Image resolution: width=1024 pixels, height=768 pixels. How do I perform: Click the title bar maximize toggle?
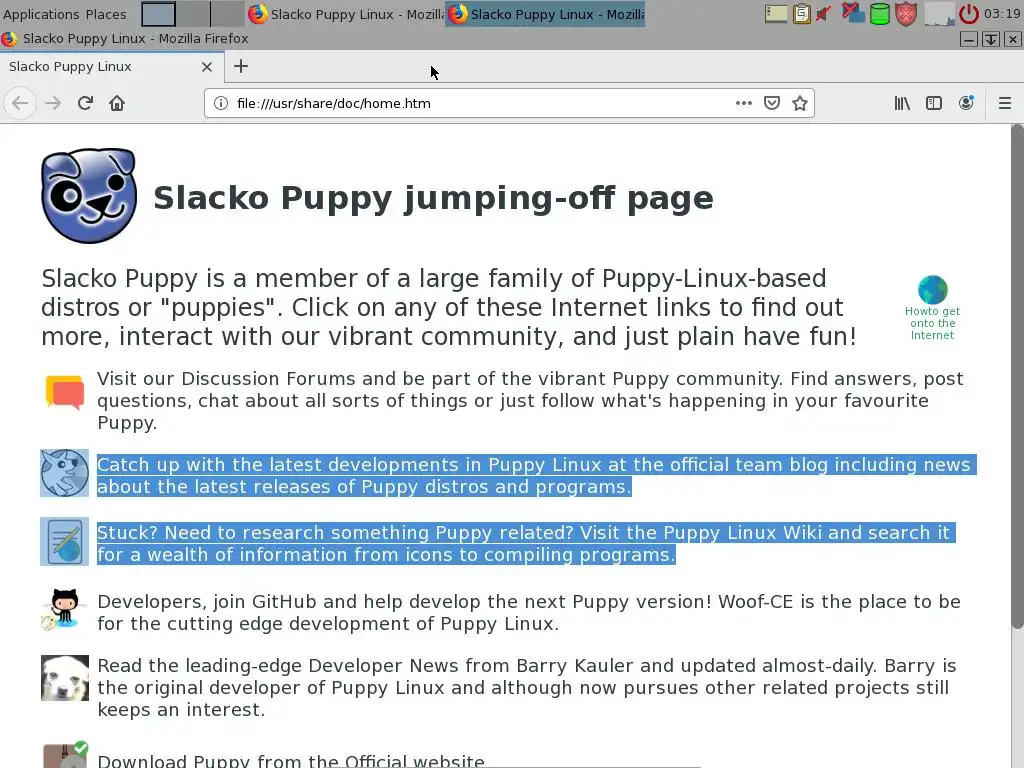click(991, 39)
